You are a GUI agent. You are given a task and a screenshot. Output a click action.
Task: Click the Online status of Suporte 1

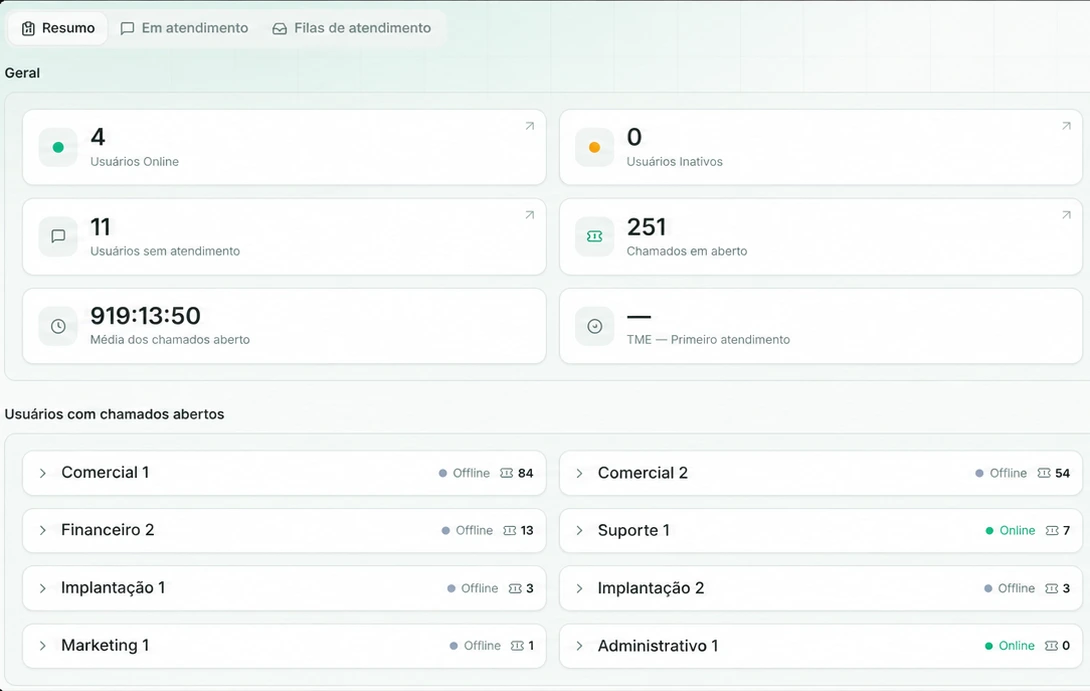(x=1010, y=530)
